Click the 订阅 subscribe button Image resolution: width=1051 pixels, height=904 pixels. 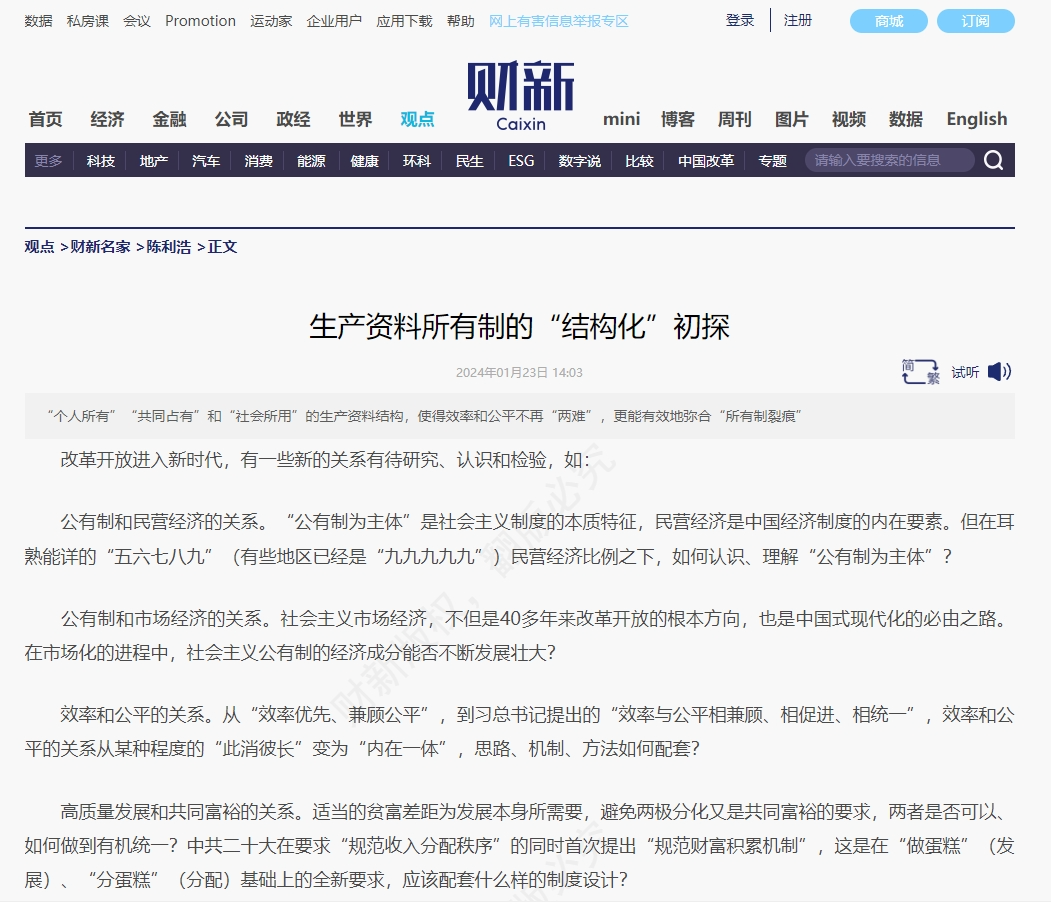coord(975,20)
